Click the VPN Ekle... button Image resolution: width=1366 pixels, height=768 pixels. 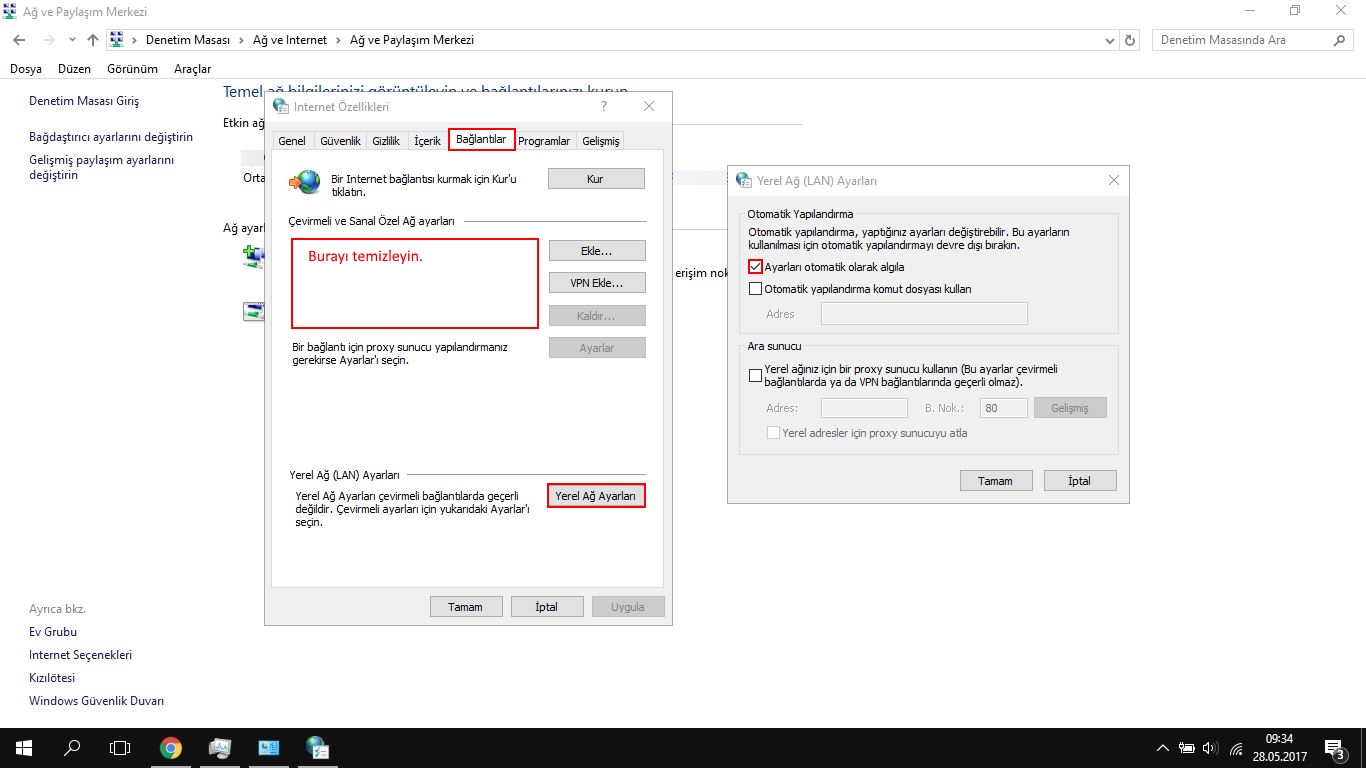click(x=597, y=283)
